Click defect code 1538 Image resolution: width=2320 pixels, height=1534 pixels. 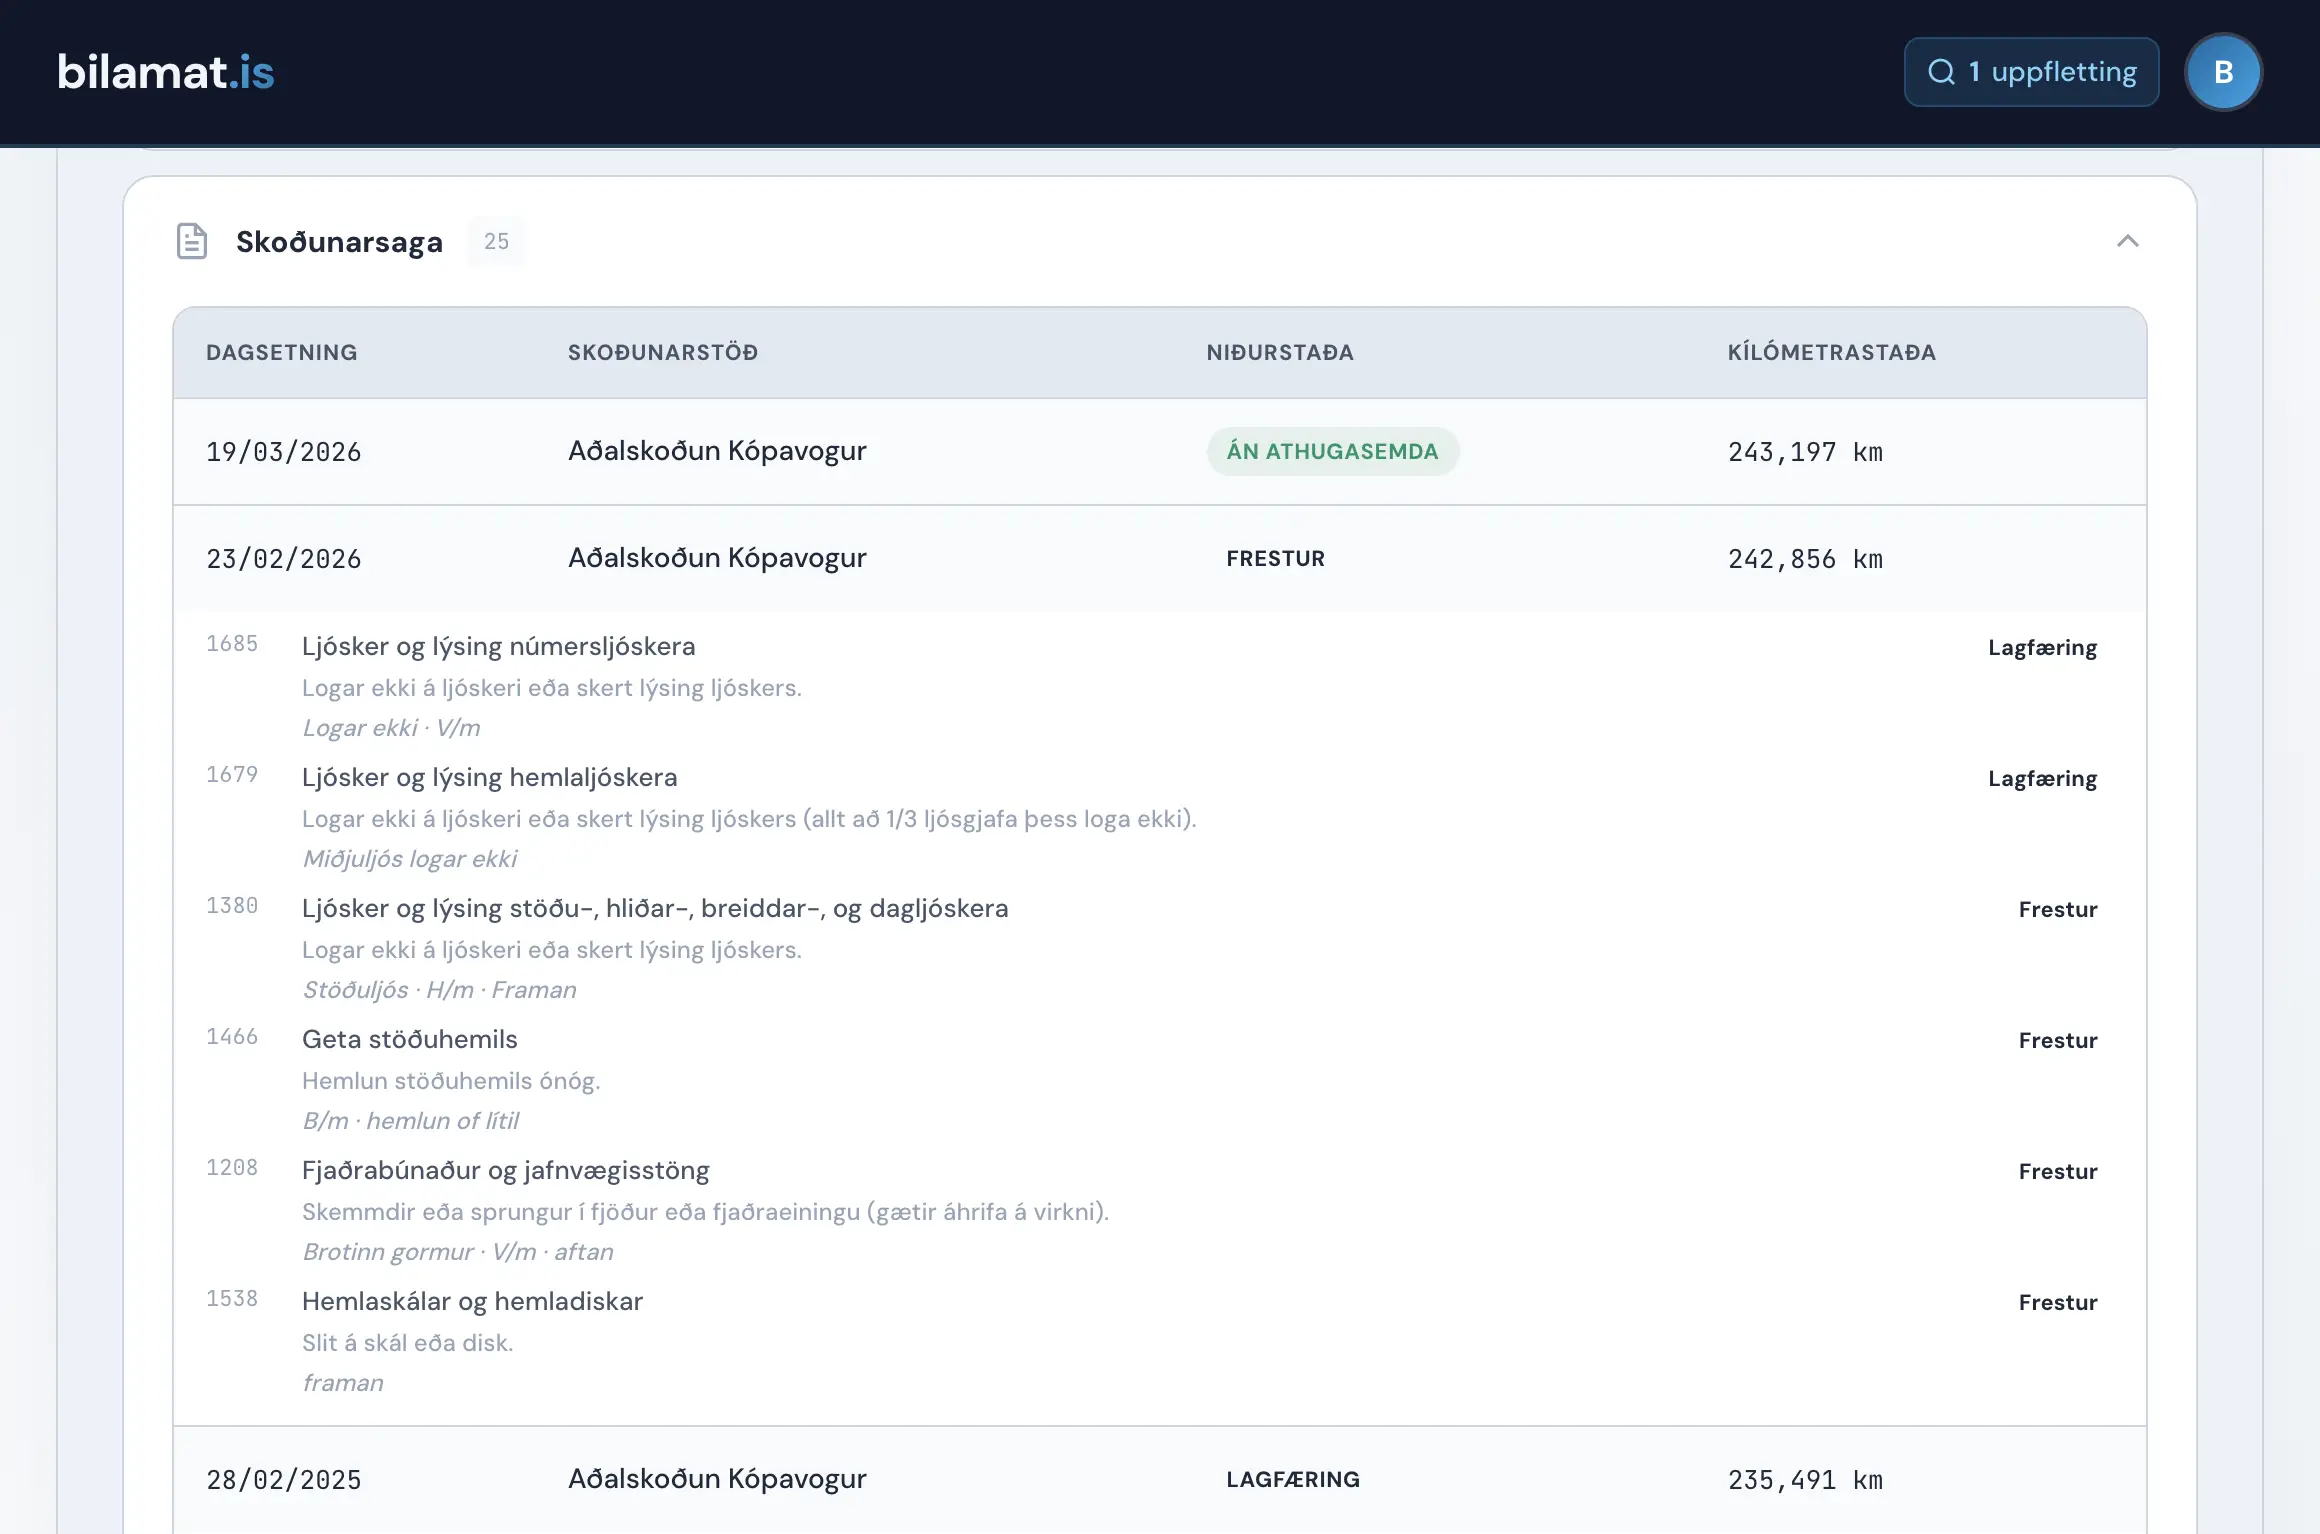[x=232, y=1299]
